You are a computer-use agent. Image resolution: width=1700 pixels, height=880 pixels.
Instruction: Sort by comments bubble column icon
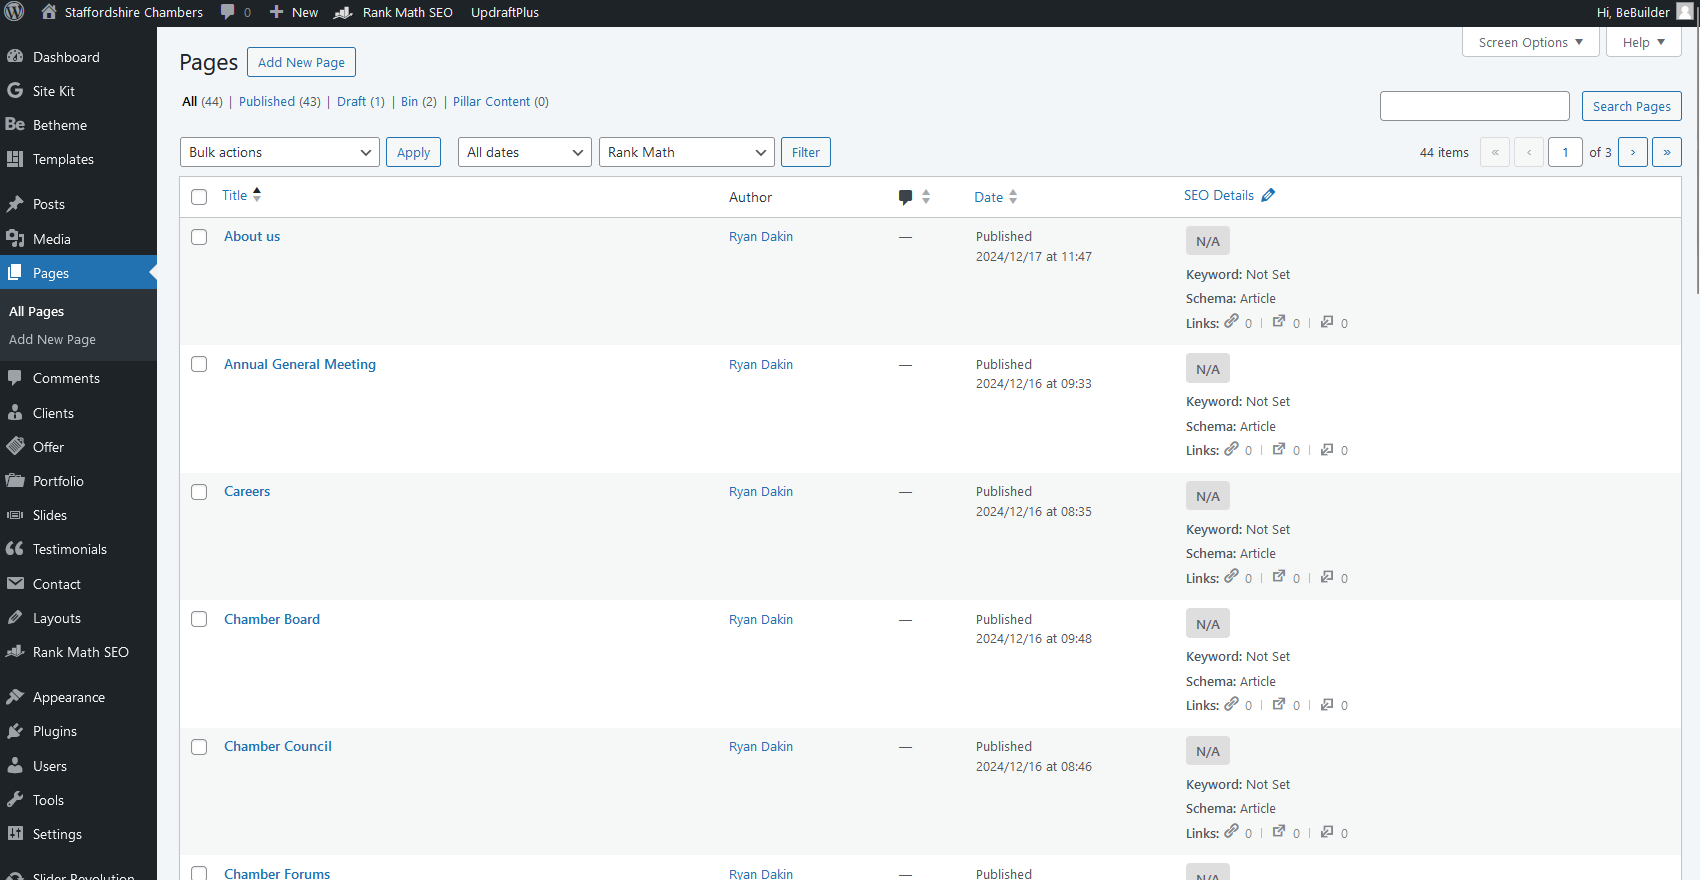tap(905, 197)
